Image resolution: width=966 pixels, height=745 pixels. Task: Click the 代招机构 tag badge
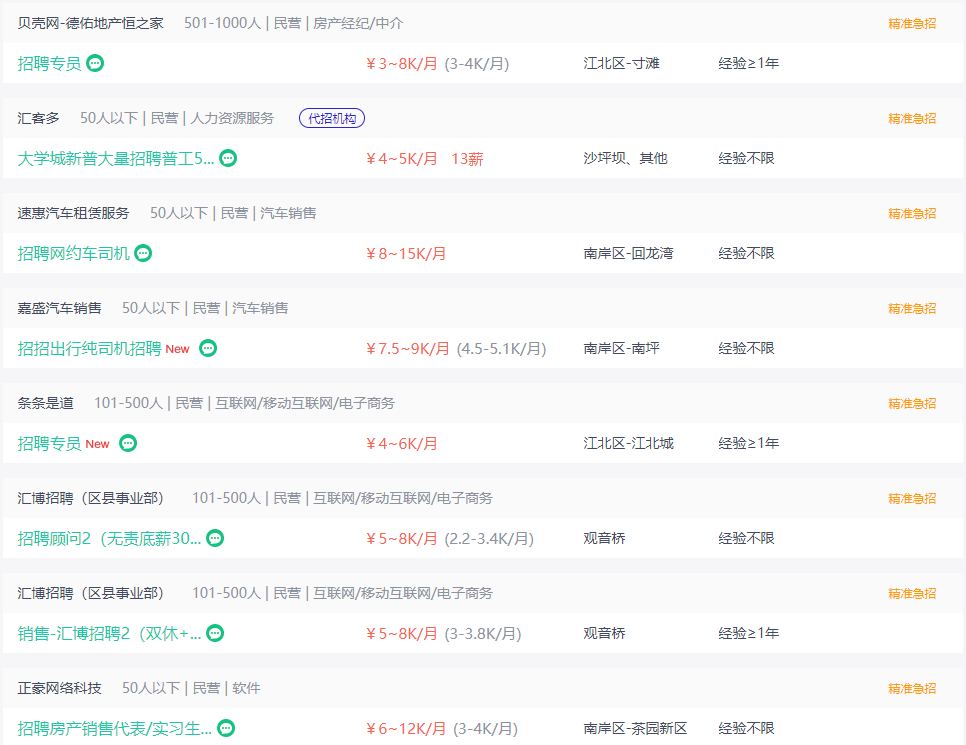[x=332, y=118]
